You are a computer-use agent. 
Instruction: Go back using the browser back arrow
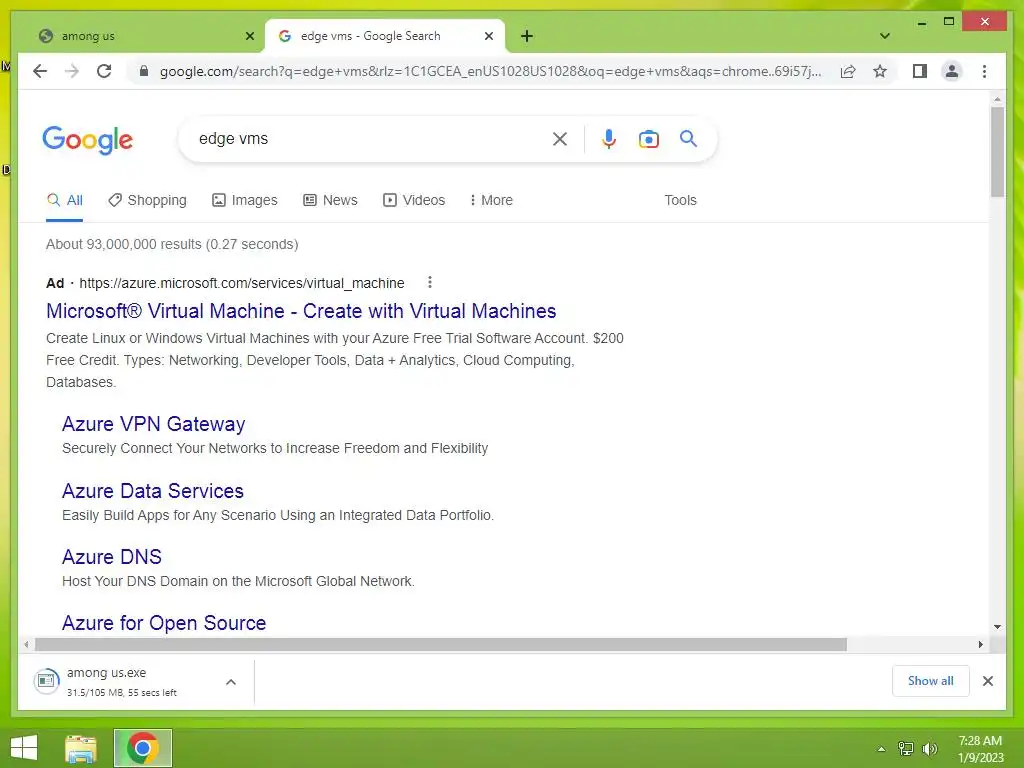[x=40, y=71]
